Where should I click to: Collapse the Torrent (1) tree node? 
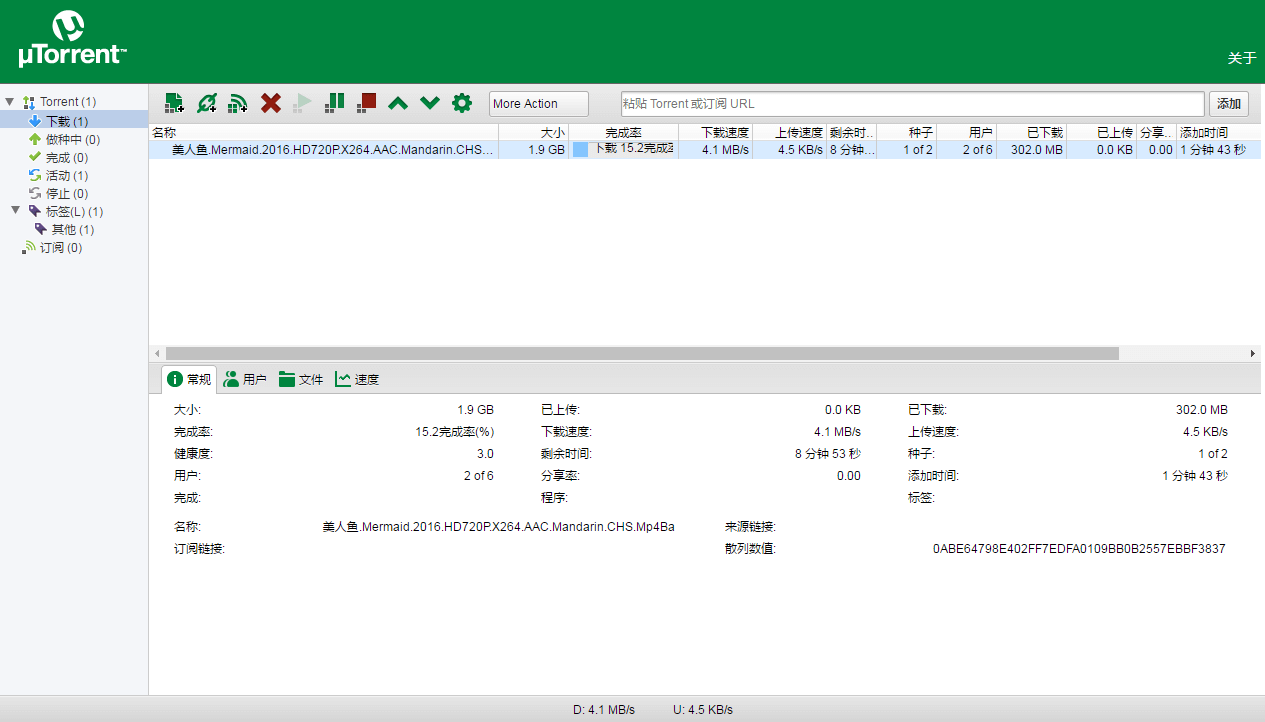tap(10, 102)
